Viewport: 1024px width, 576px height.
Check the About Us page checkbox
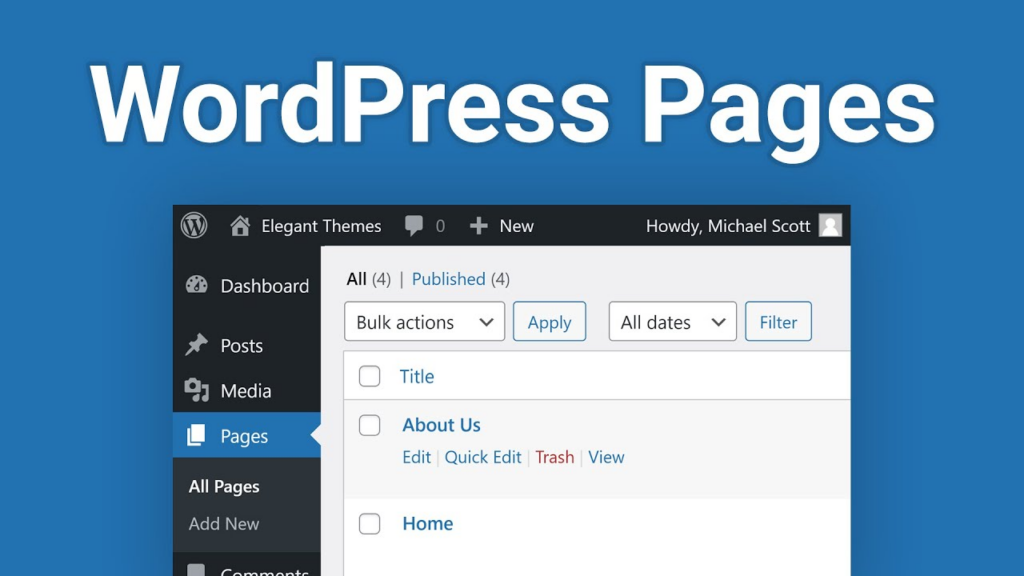pos(369,425)
